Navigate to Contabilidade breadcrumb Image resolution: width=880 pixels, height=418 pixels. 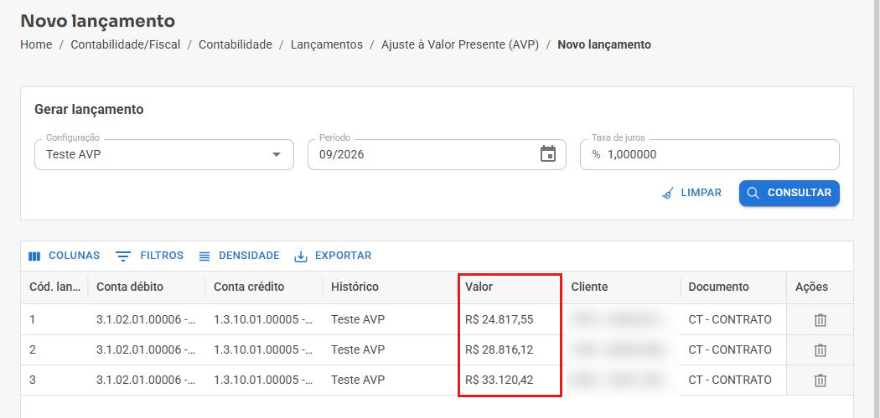(x=235, y=45)
